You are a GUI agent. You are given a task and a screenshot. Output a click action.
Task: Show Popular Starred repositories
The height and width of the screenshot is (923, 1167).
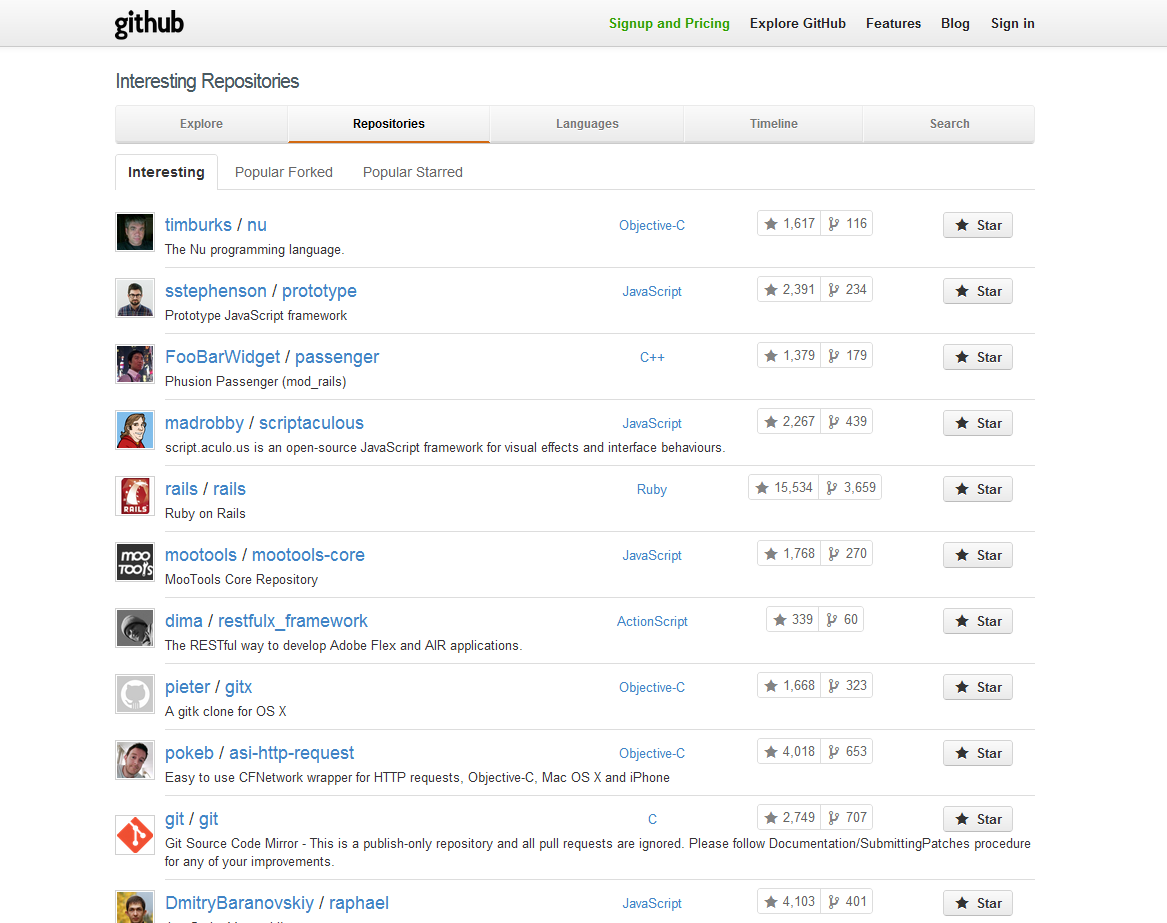pyautogui.click(x=412, y=172)
